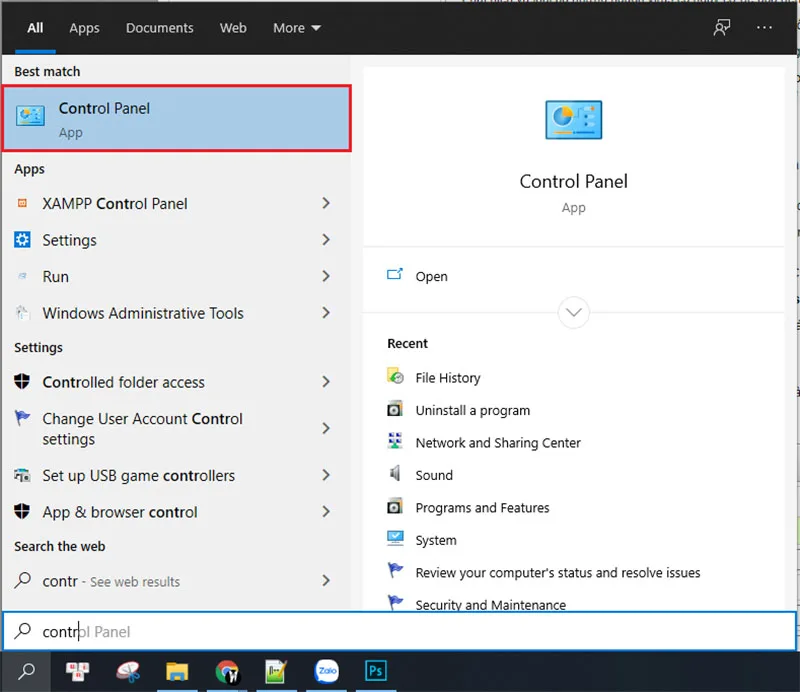Open the More dropdown filter
Image resolution: width=800 pixels, height=692 pixels.
[x=297, y=28]
